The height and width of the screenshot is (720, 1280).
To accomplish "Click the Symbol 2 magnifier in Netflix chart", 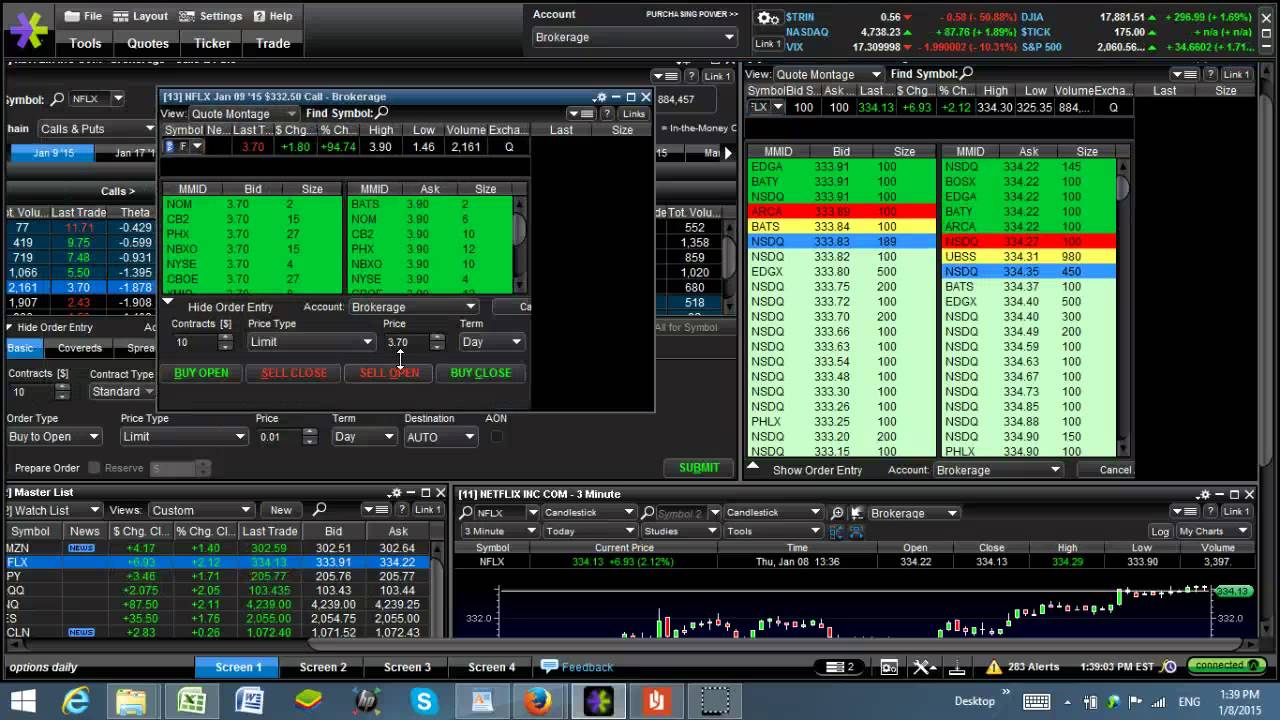I will 649,513.
